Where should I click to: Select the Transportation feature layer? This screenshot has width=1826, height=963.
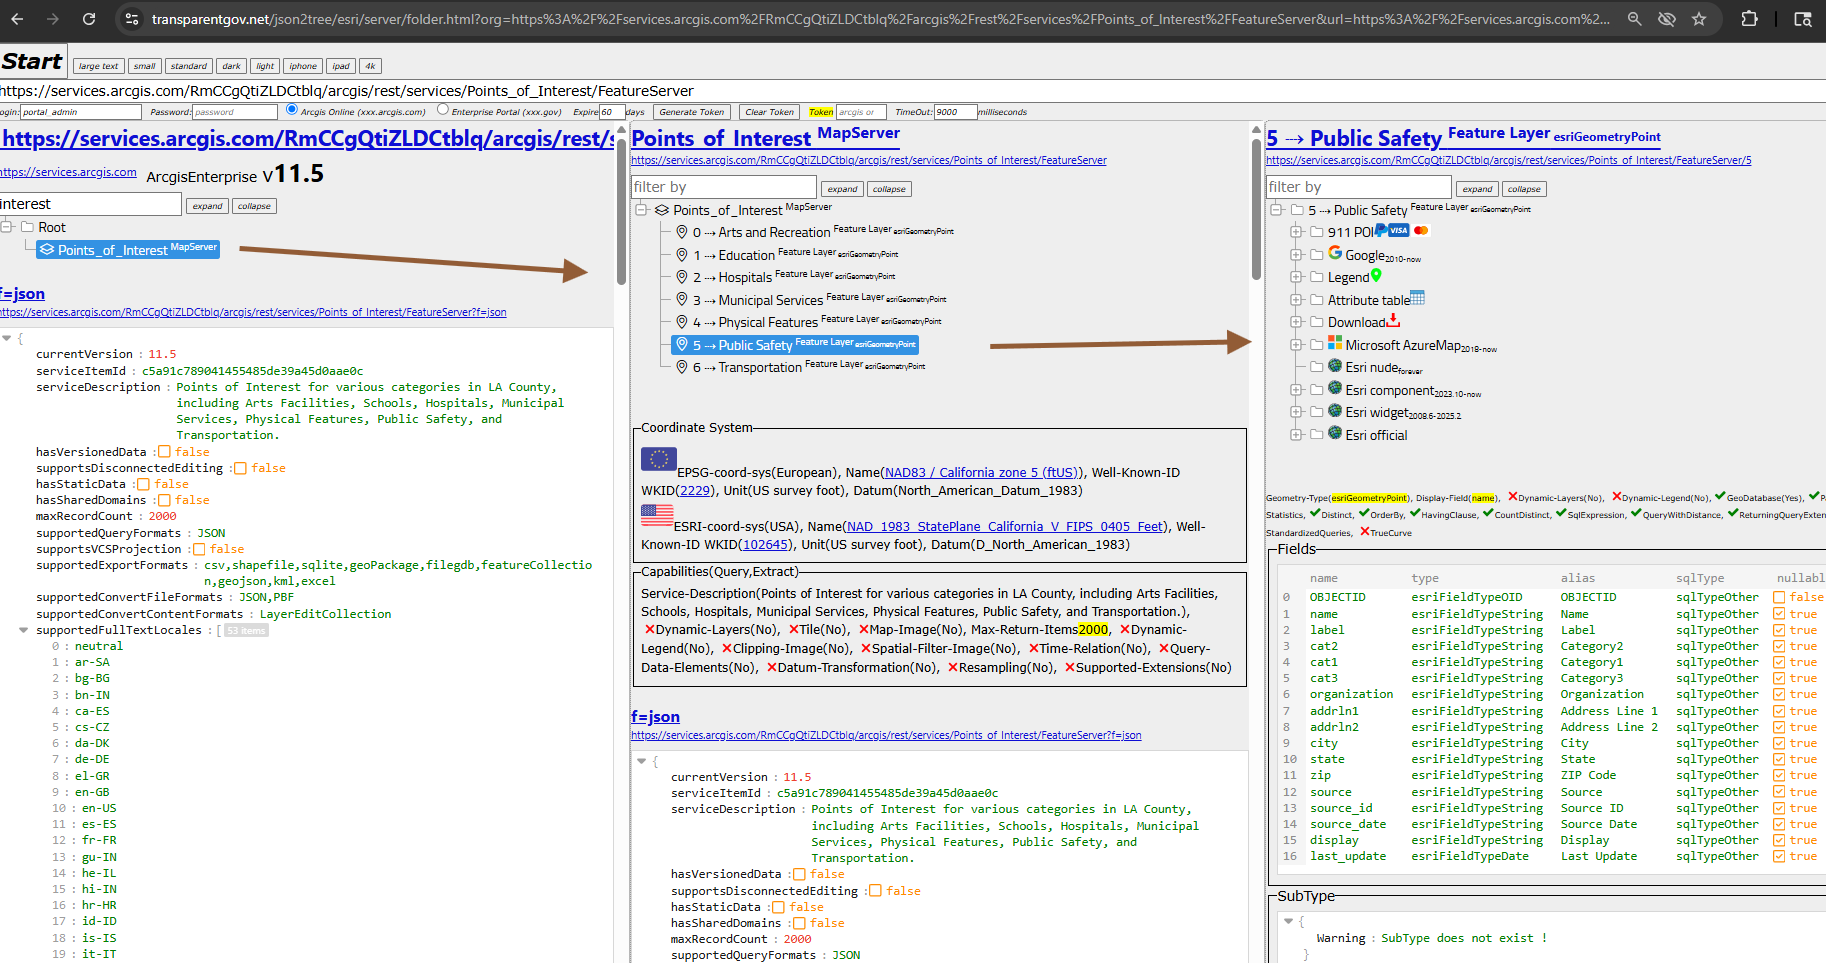[759, 367]
